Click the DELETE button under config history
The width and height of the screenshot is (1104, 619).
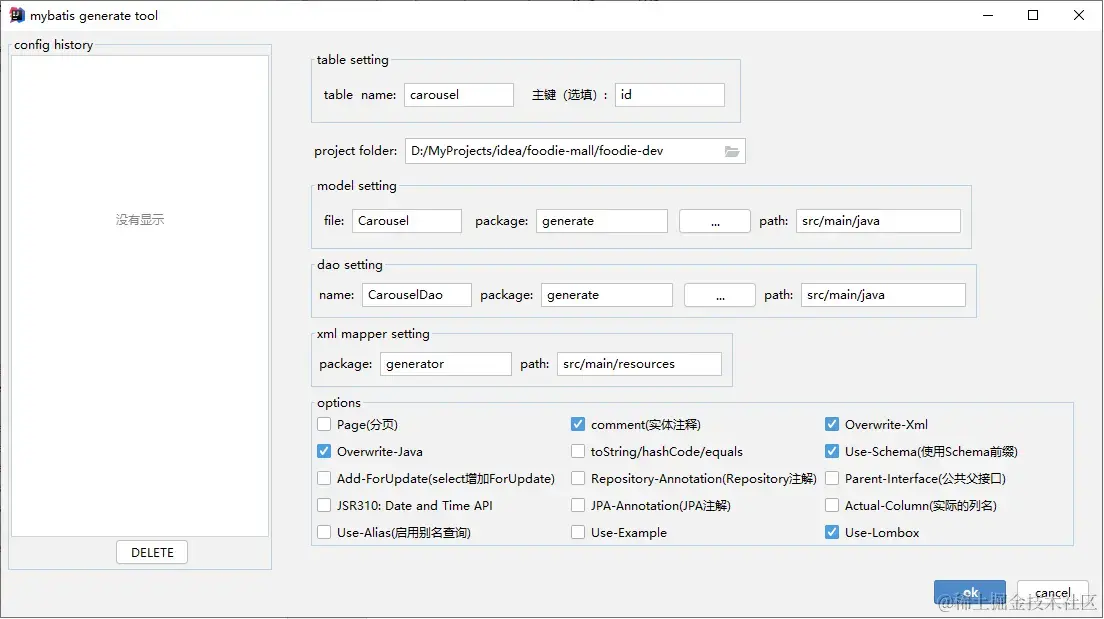click(152, 553)
